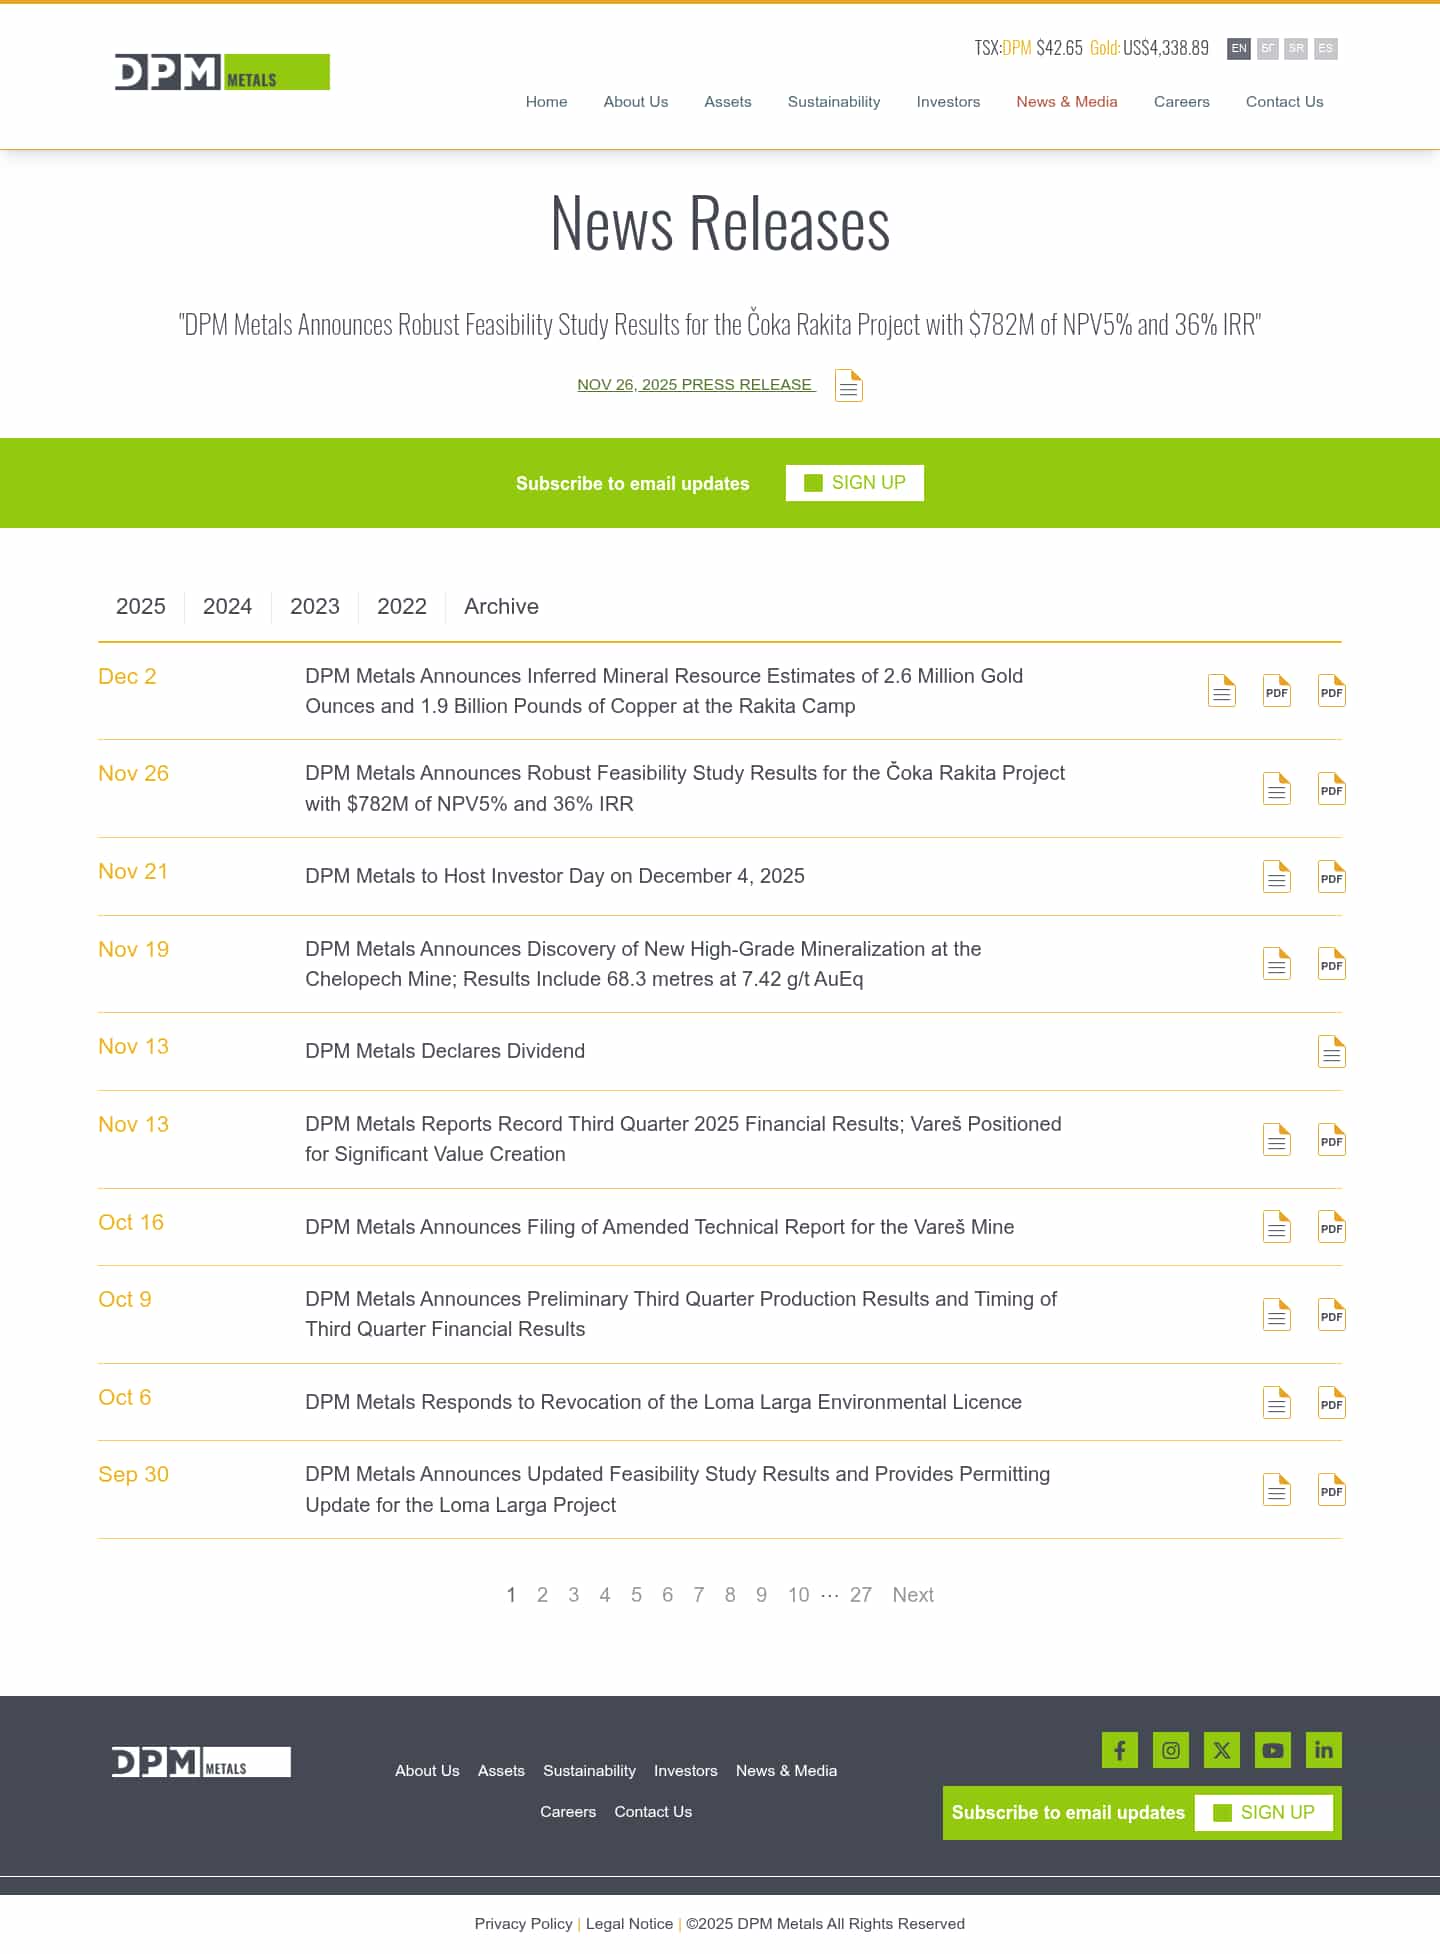1440x1954 pixels.
Task: Open document icon for Third Quarter 2025 Financial Results
Action: tap(1277, 1140)
